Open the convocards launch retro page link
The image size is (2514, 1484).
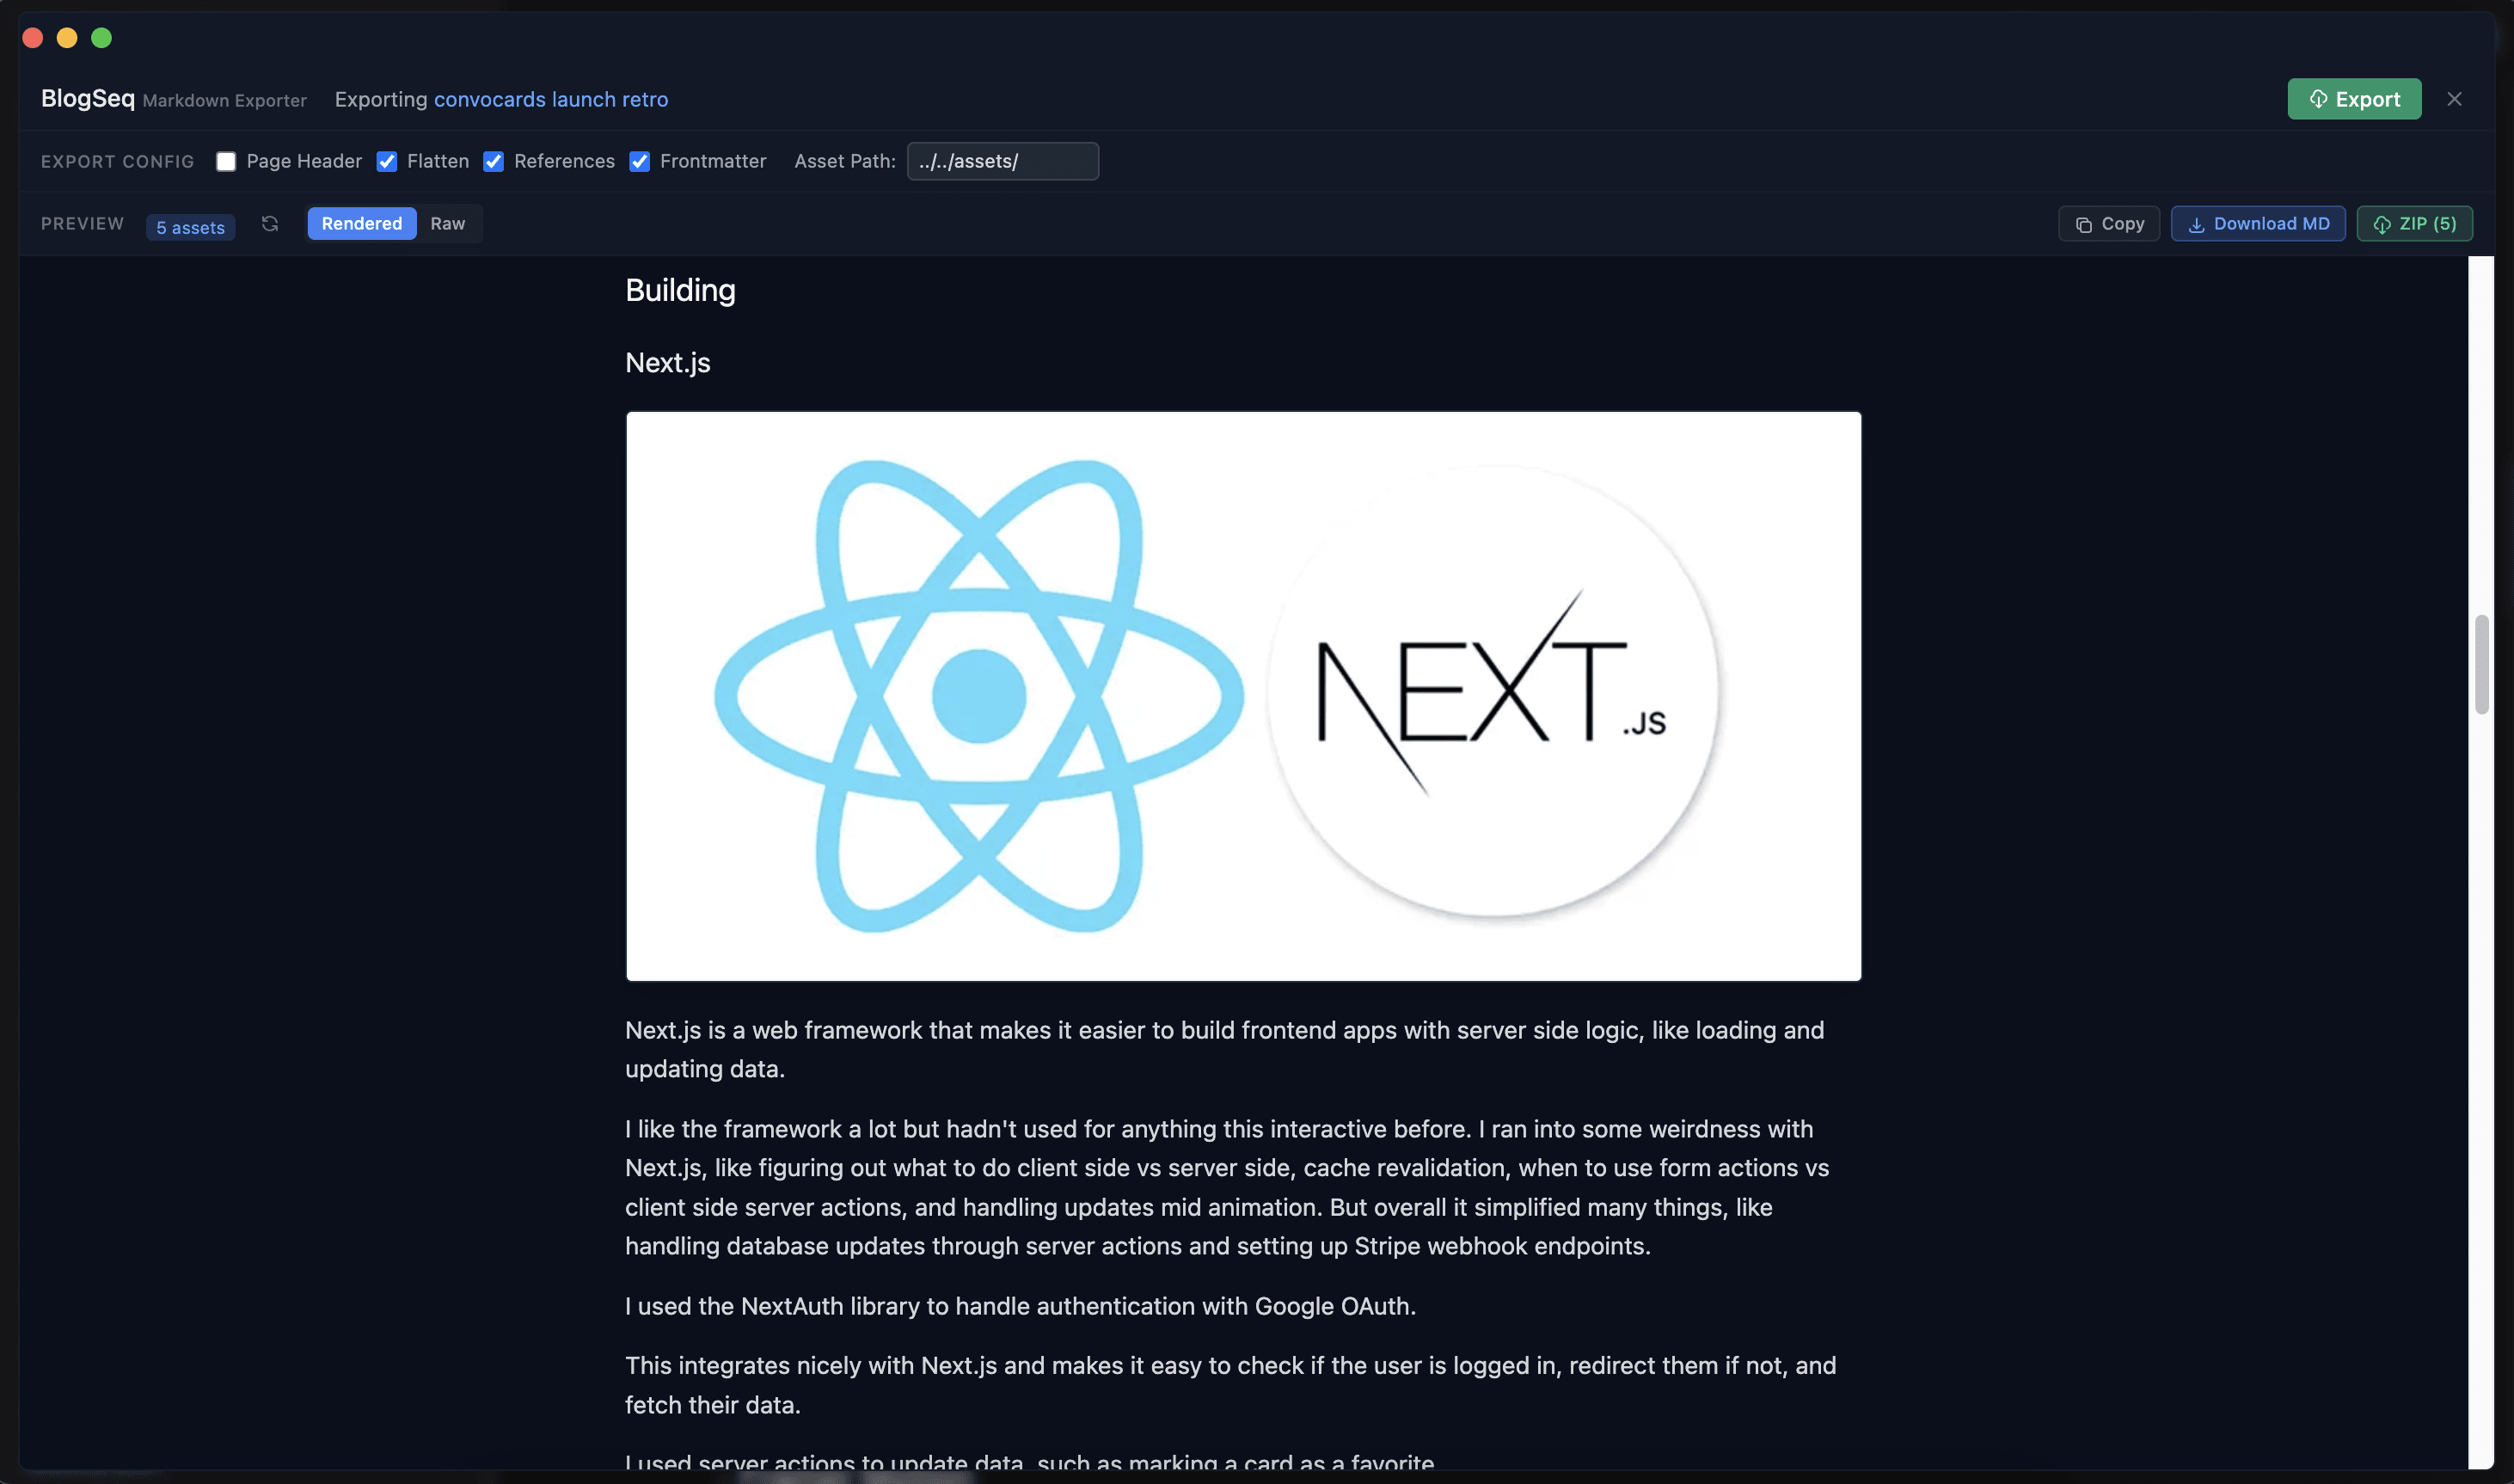(551, 99)
